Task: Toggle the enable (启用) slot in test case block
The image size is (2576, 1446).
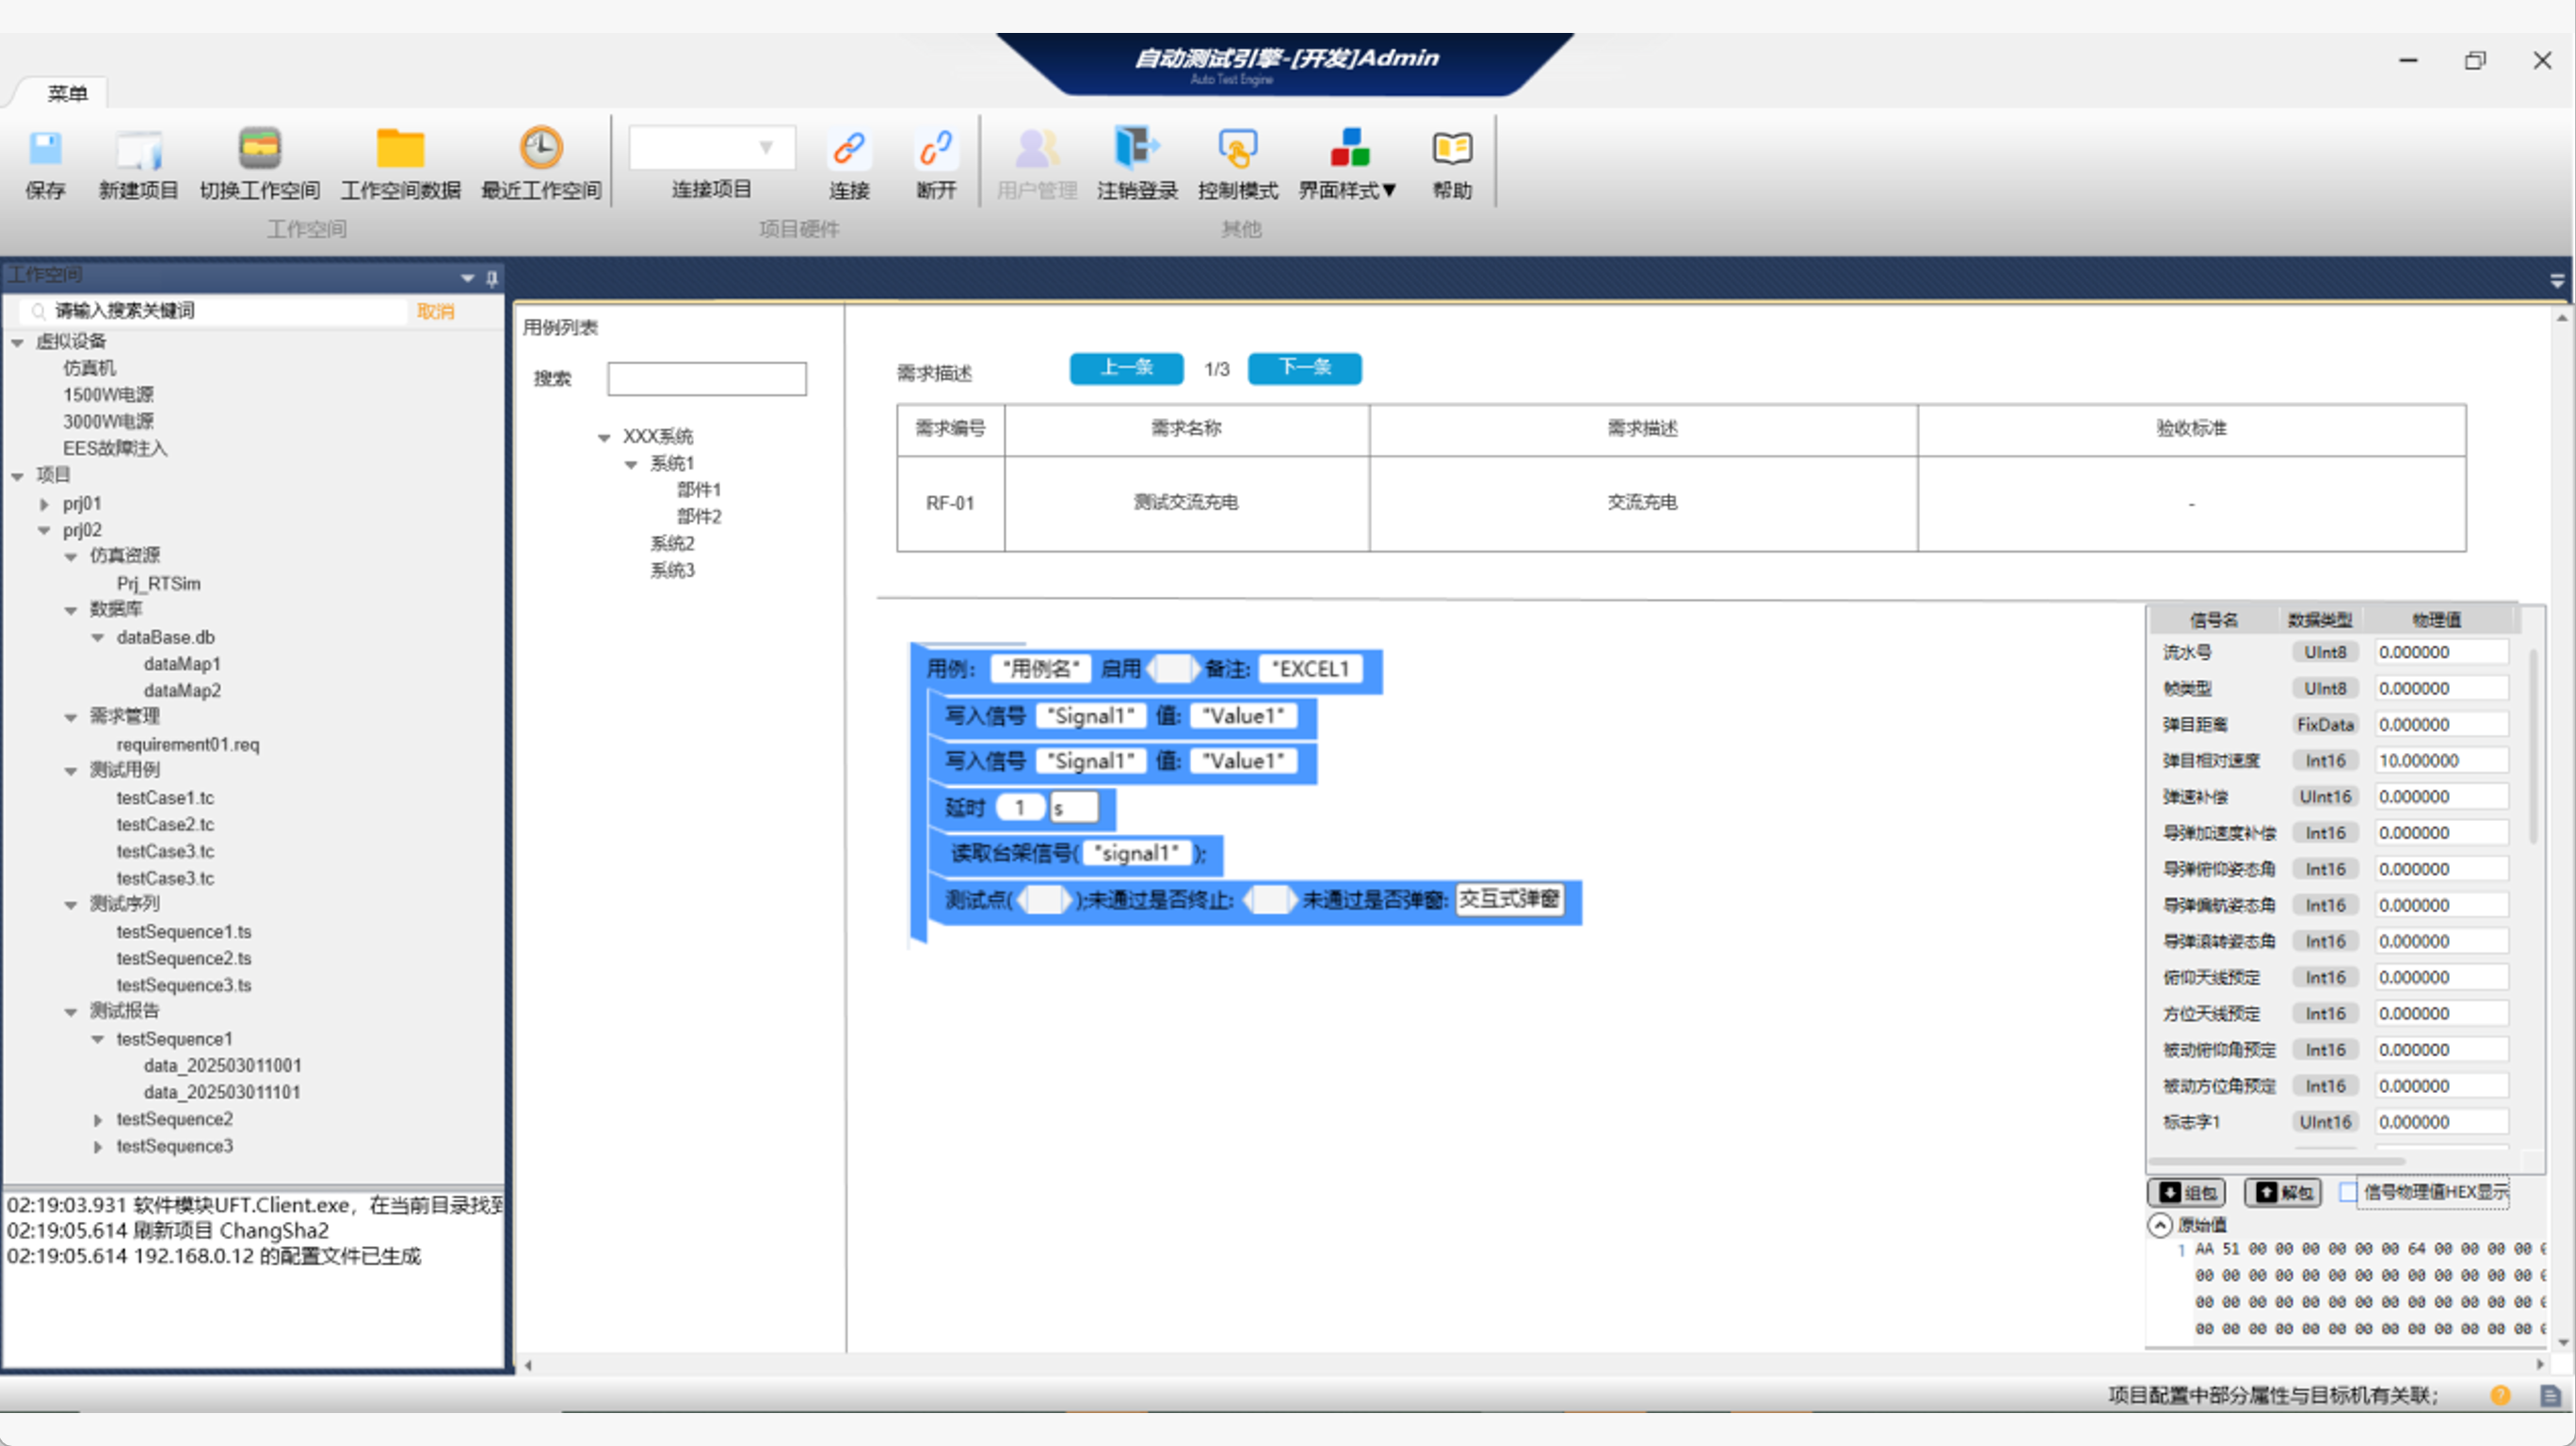Action: pos(1172,668)
